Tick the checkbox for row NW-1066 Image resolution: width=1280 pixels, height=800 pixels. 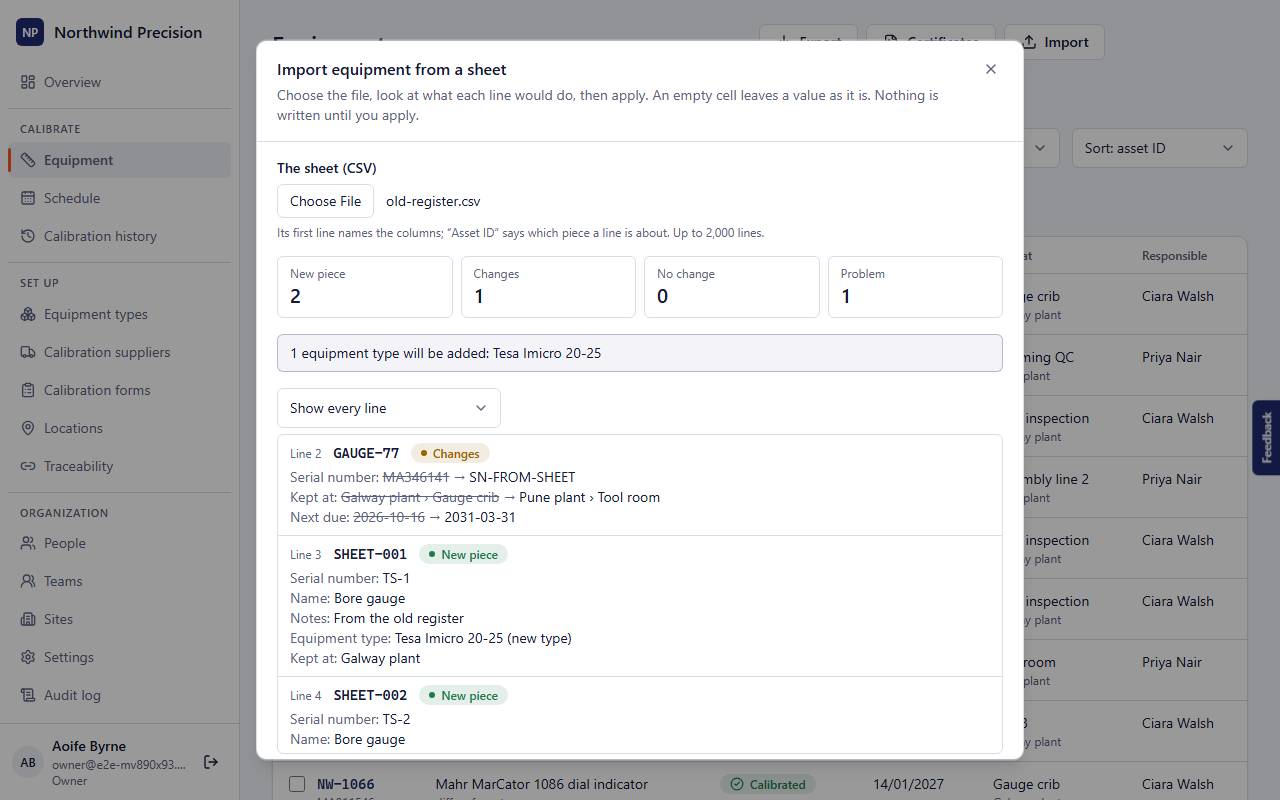tap(297, 784)
